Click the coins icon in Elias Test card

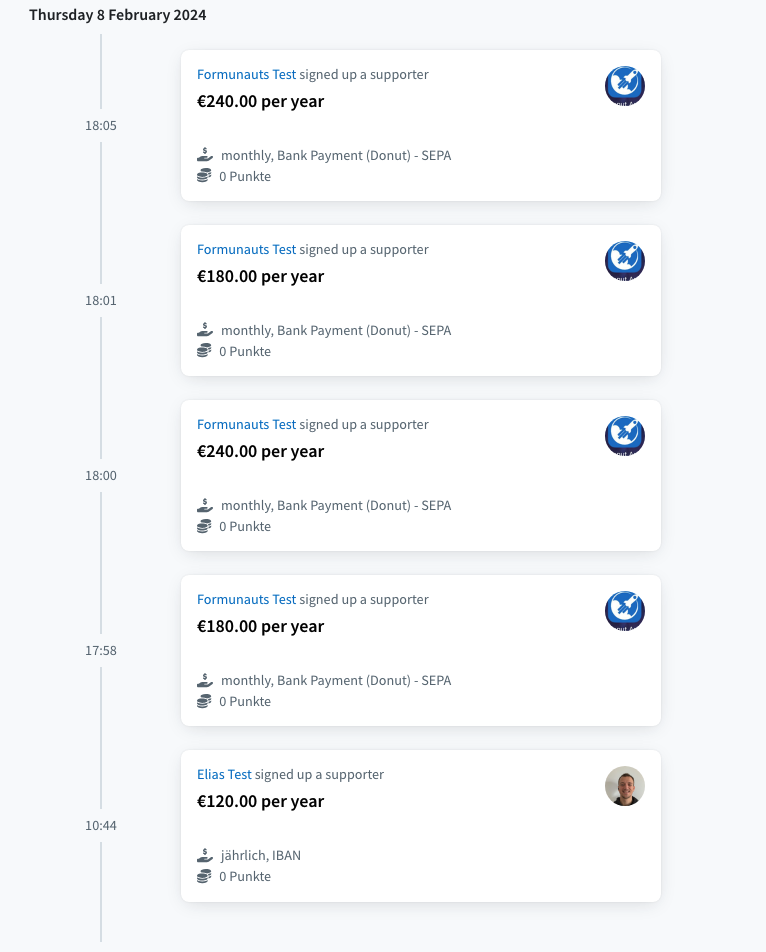204,876
